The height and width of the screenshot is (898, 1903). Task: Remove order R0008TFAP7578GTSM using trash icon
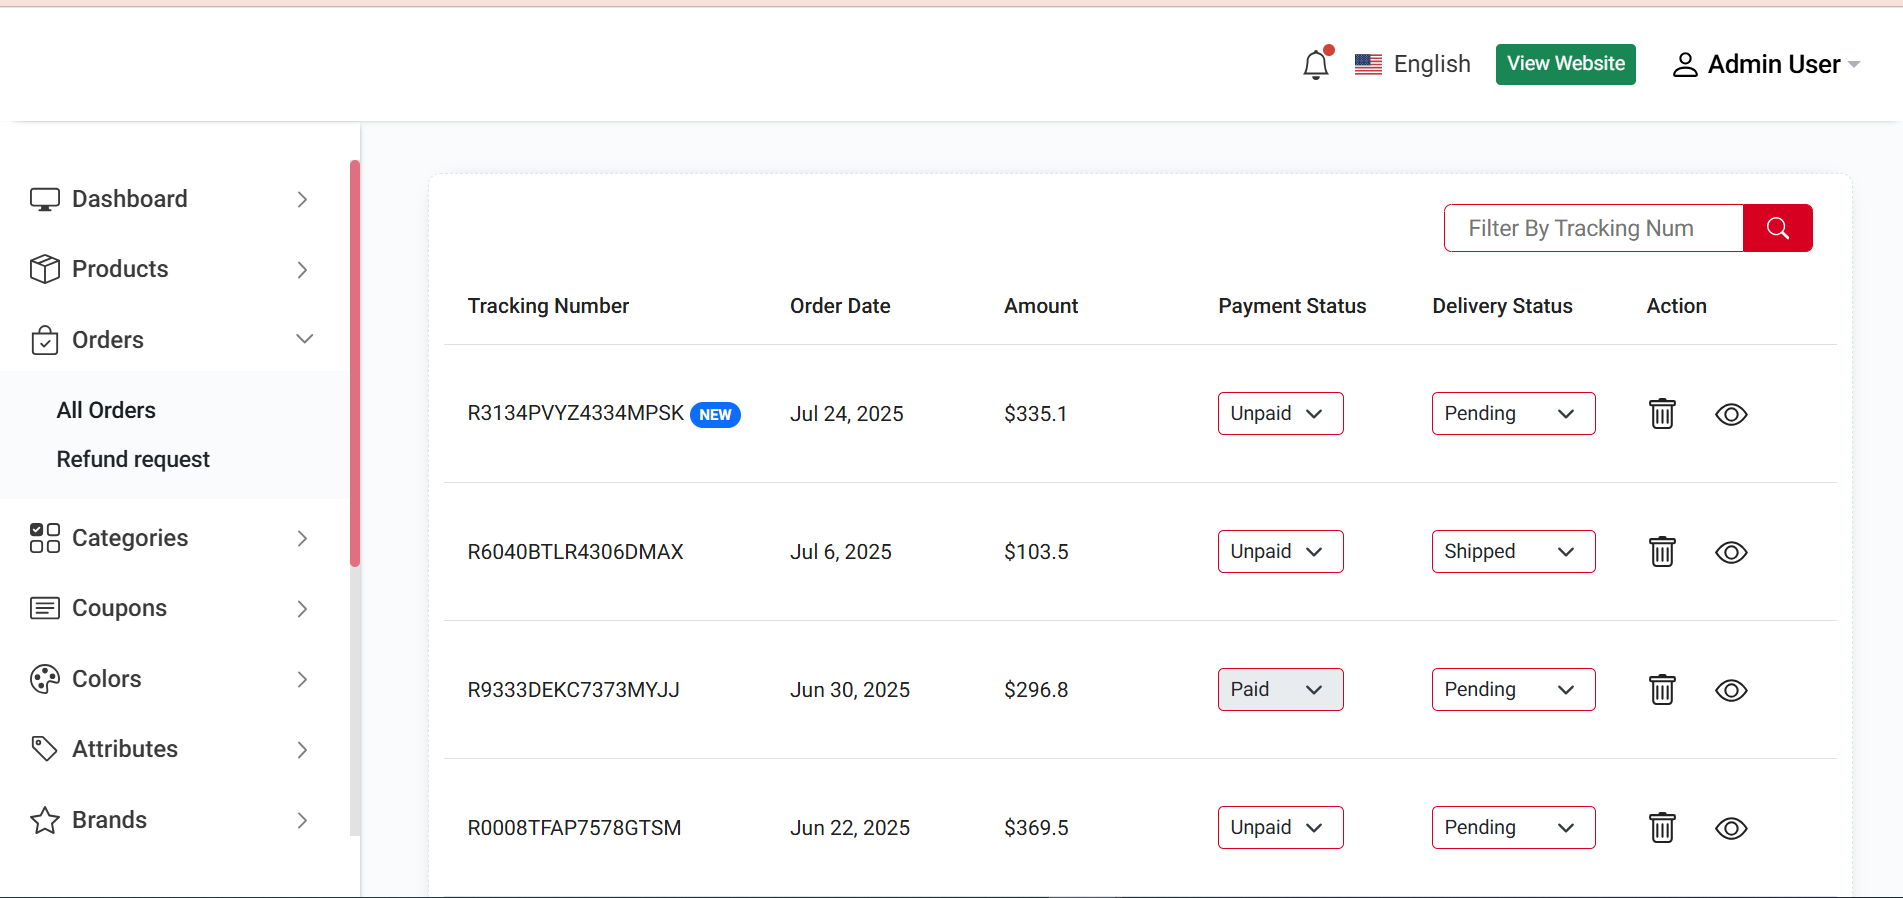tap(1662, 828)
